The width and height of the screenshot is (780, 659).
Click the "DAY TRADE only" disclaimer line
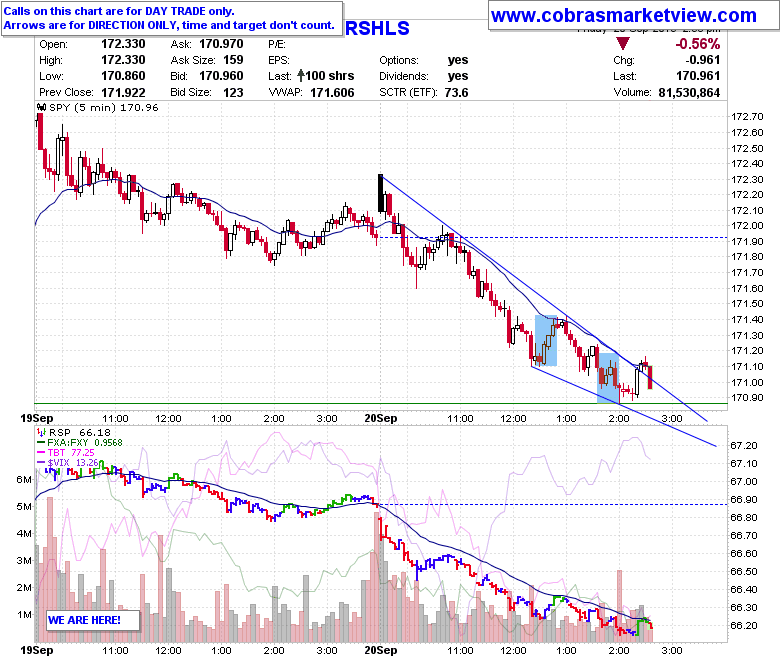click(119, 11)
